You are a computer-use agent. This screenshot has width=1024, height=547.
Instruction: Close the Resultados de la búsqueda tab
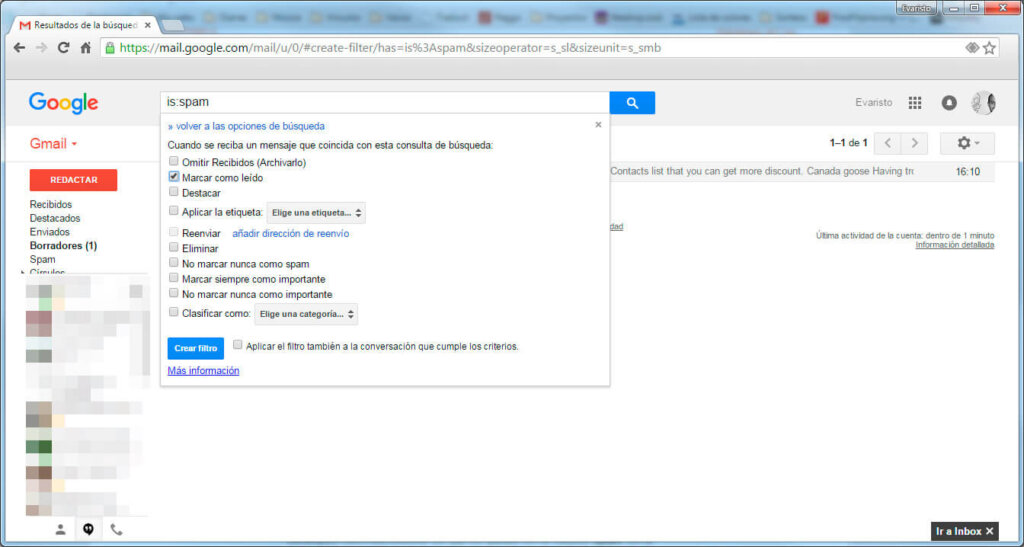(148, 25)
